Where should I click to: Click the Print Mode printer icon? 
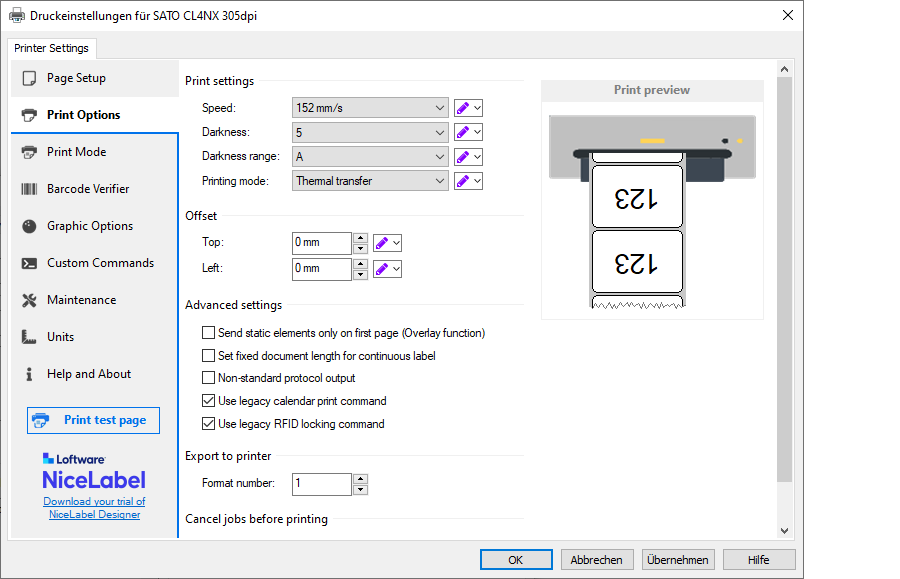[x=29, y=152]
